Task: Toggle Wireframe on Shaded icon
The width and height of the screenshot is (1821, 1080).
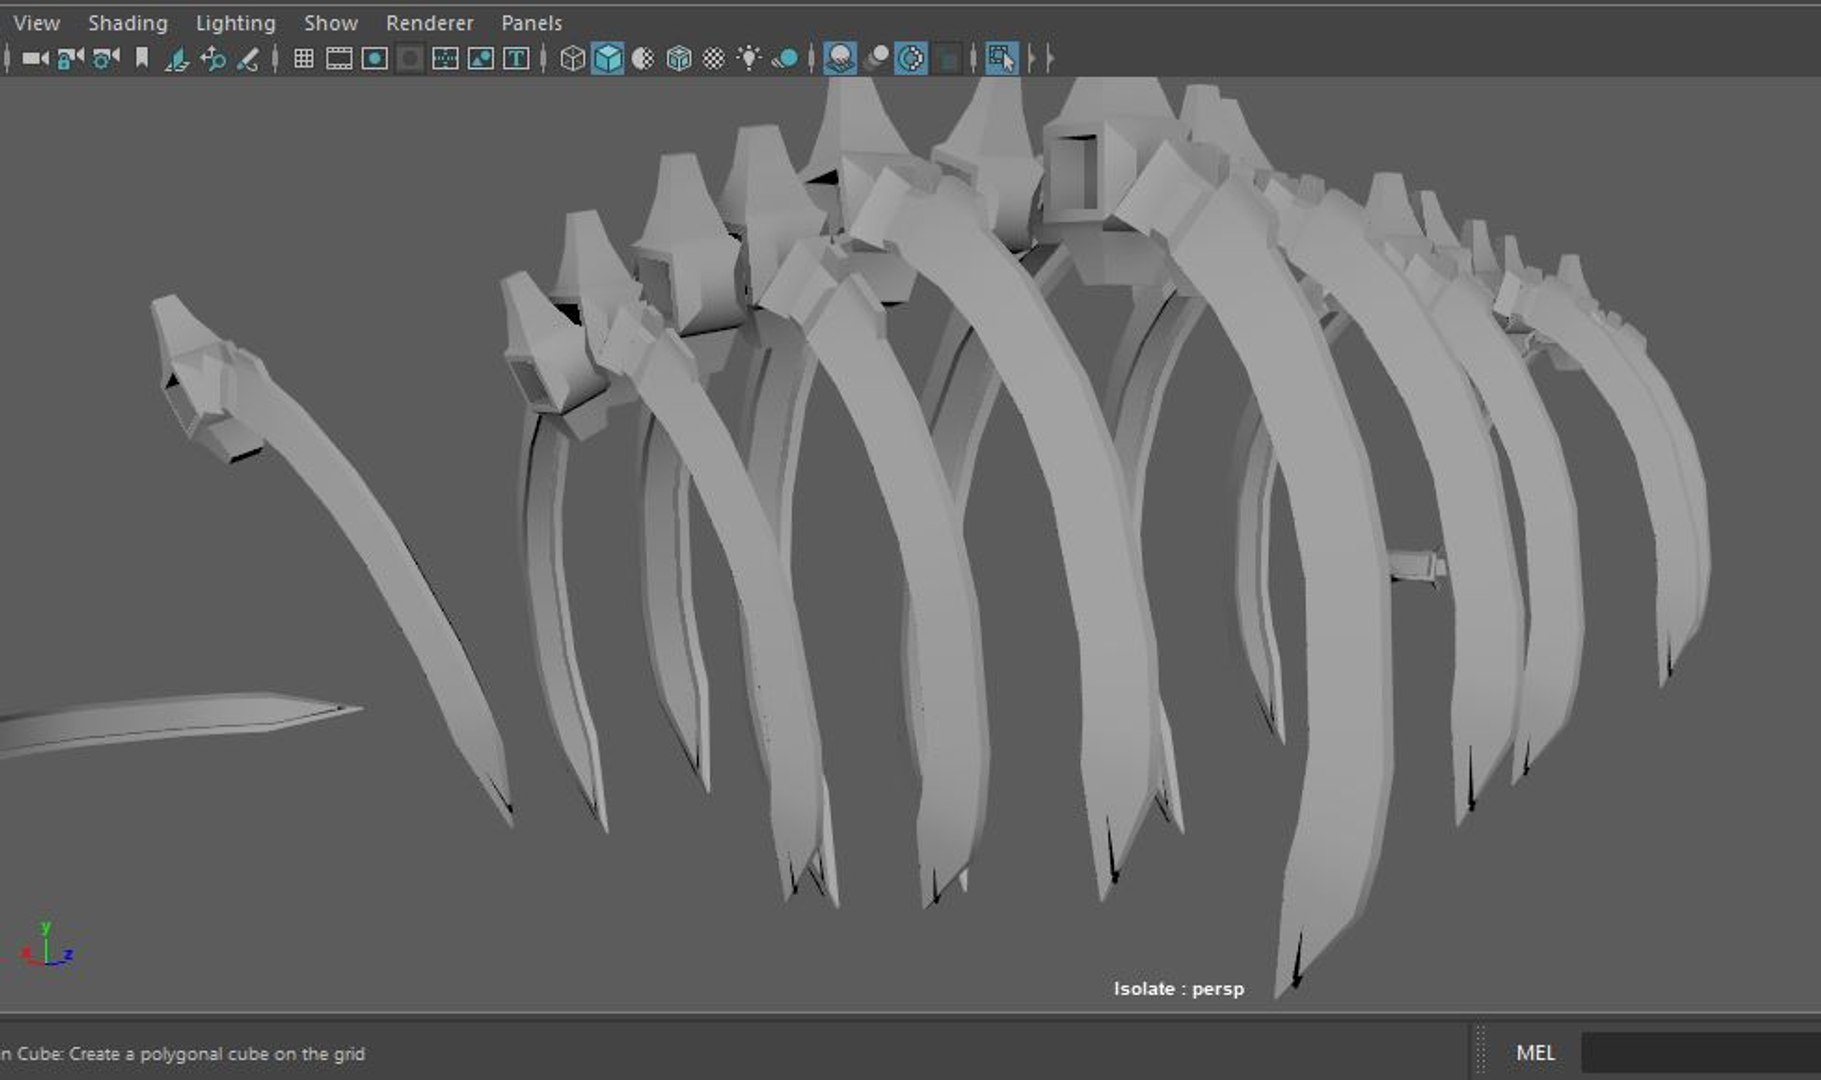Action: pyautogui.click(x=679, y=59)
